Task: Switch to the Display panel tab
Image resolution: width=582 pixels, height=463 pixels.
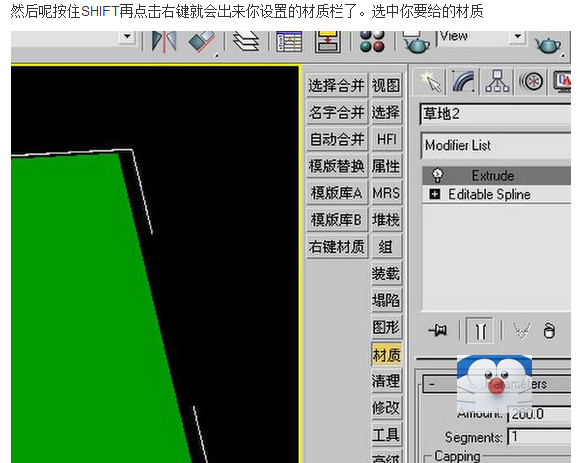Action: 561,81
